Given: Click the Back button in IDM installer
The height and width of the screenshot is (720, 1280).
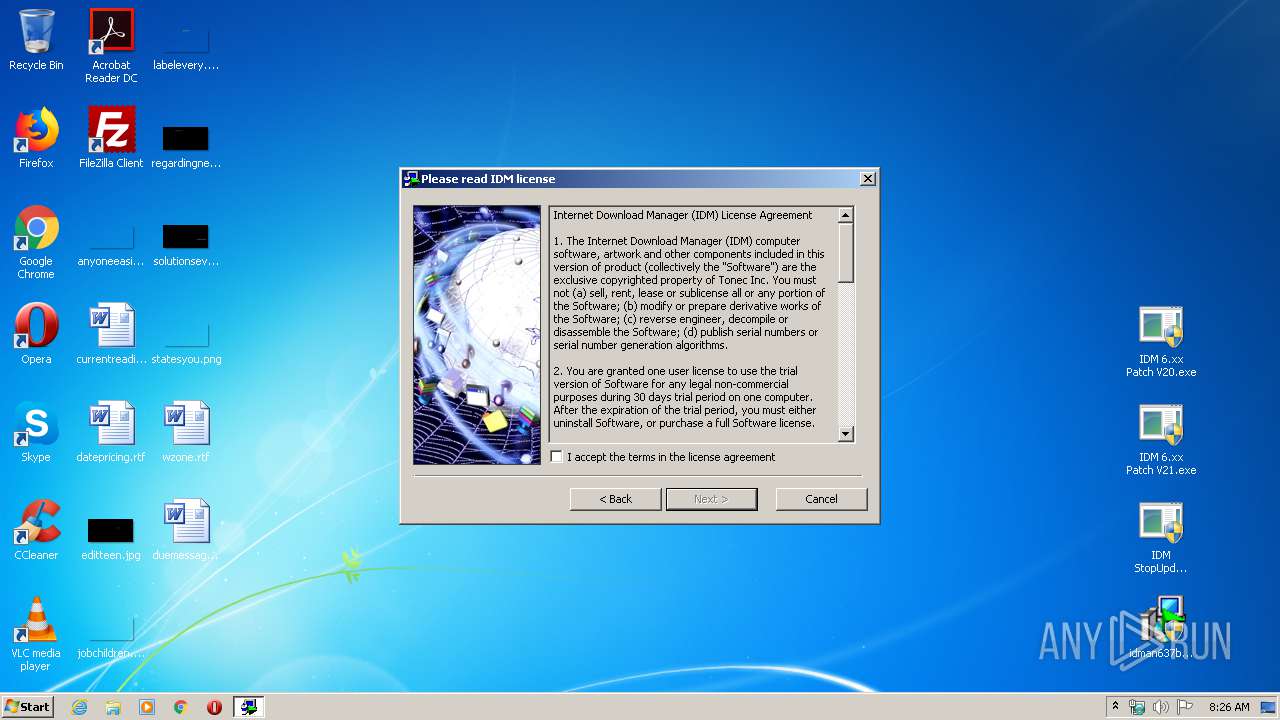Looking at the screenshot, I should [615, 499].
